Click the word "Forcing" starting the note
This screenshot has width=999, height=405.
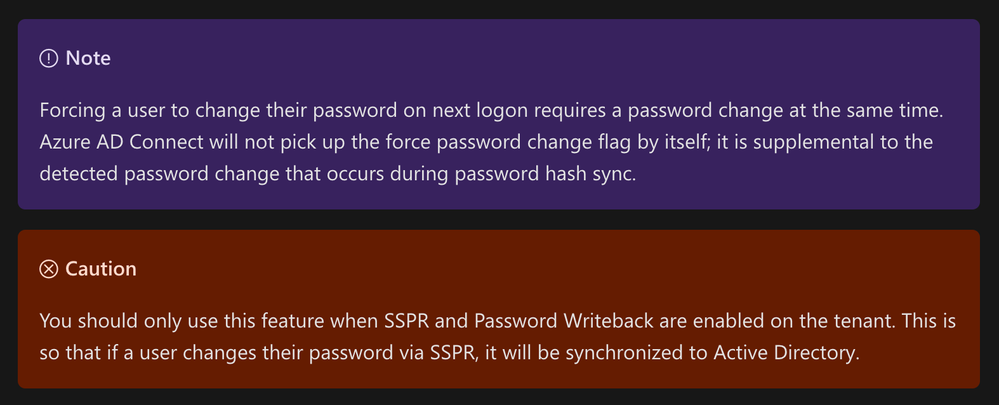(x=75, y=112)
